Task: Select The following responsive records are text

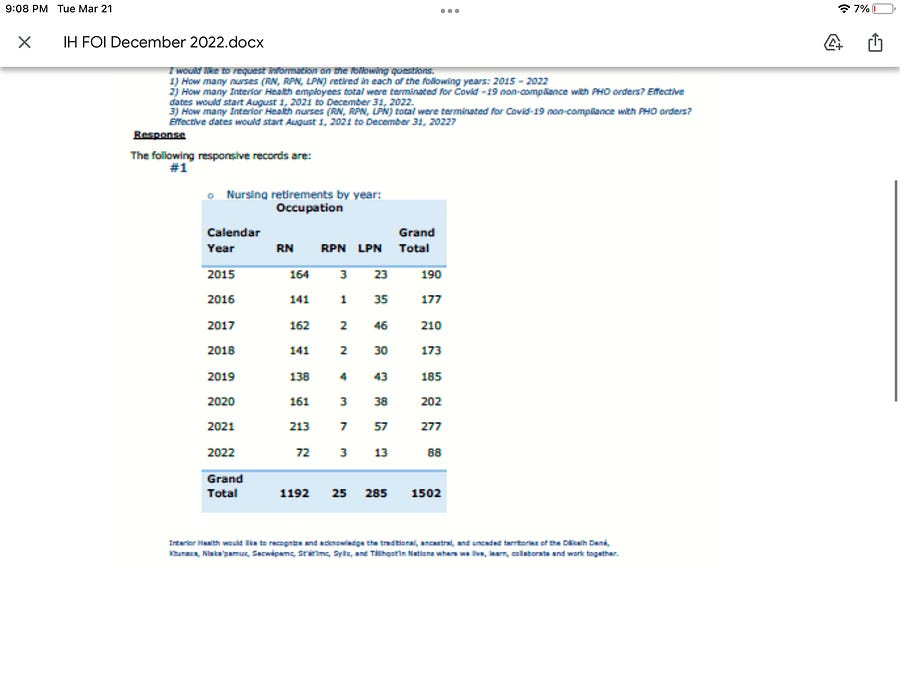Action: click(x=220, y=156)
